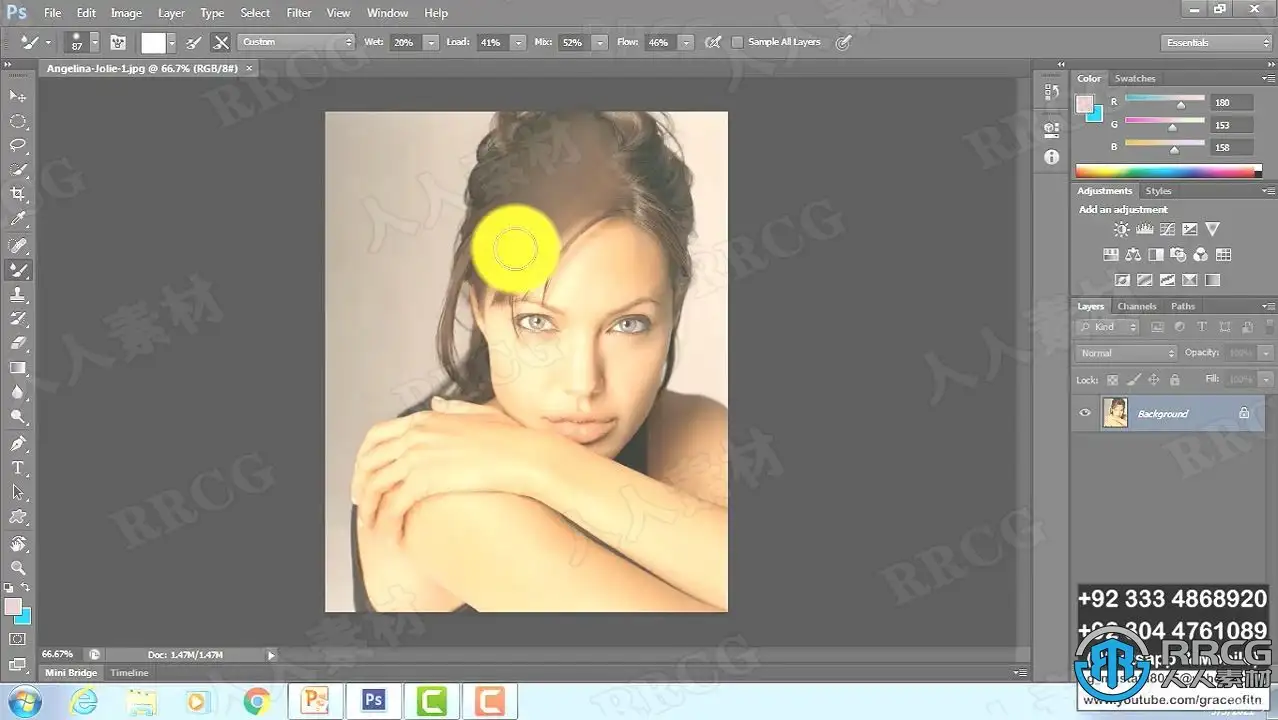Switch to the Styles tab
Viewport: 1278px width, 720px height.
pyautogui.click(x=1159, y=191)
